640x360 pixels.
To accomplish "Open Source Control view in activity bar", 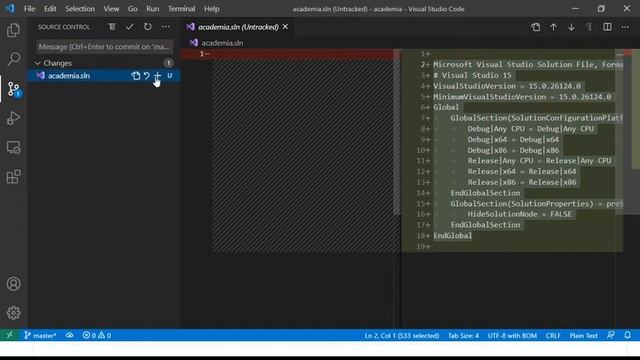I will 13,89.
